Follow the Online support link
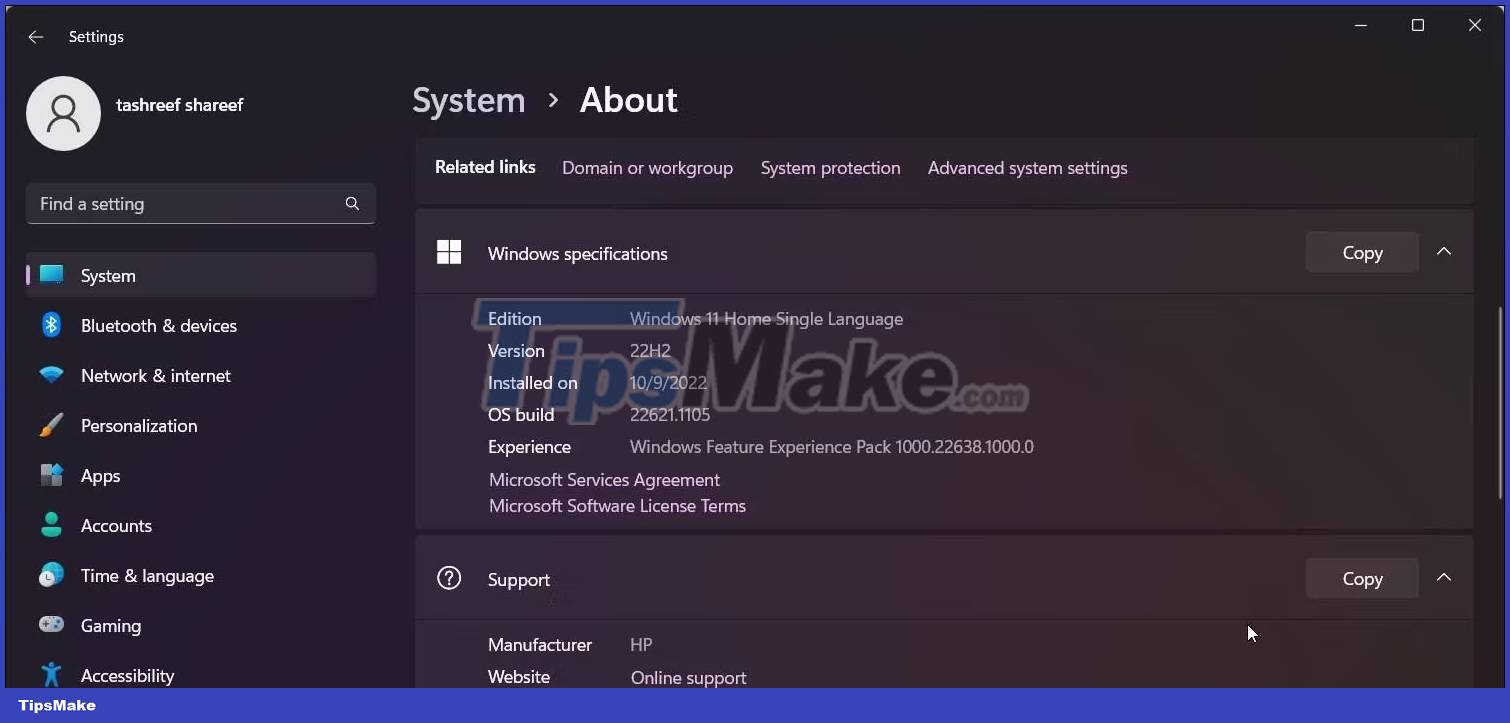 688,677
